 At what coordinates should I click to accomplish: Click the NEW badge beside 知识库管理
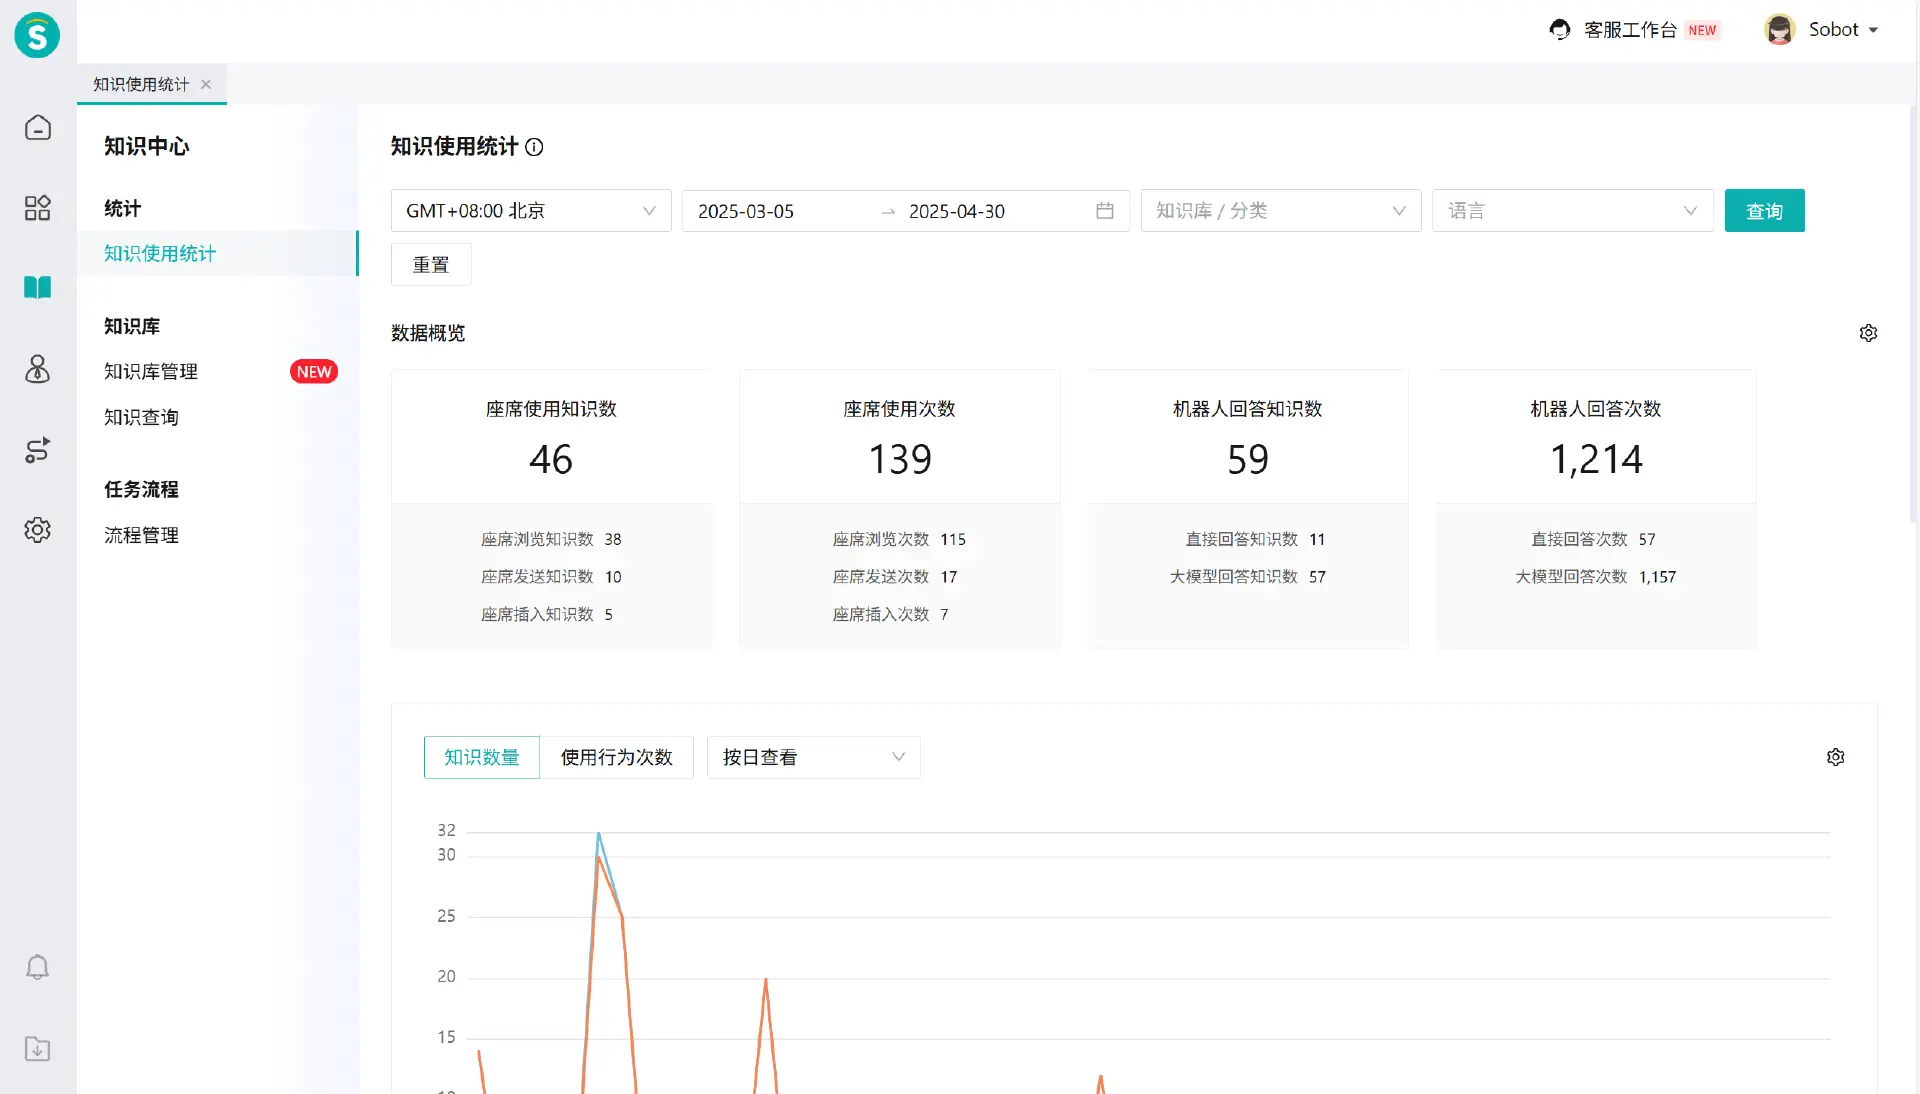pos(314,372)
